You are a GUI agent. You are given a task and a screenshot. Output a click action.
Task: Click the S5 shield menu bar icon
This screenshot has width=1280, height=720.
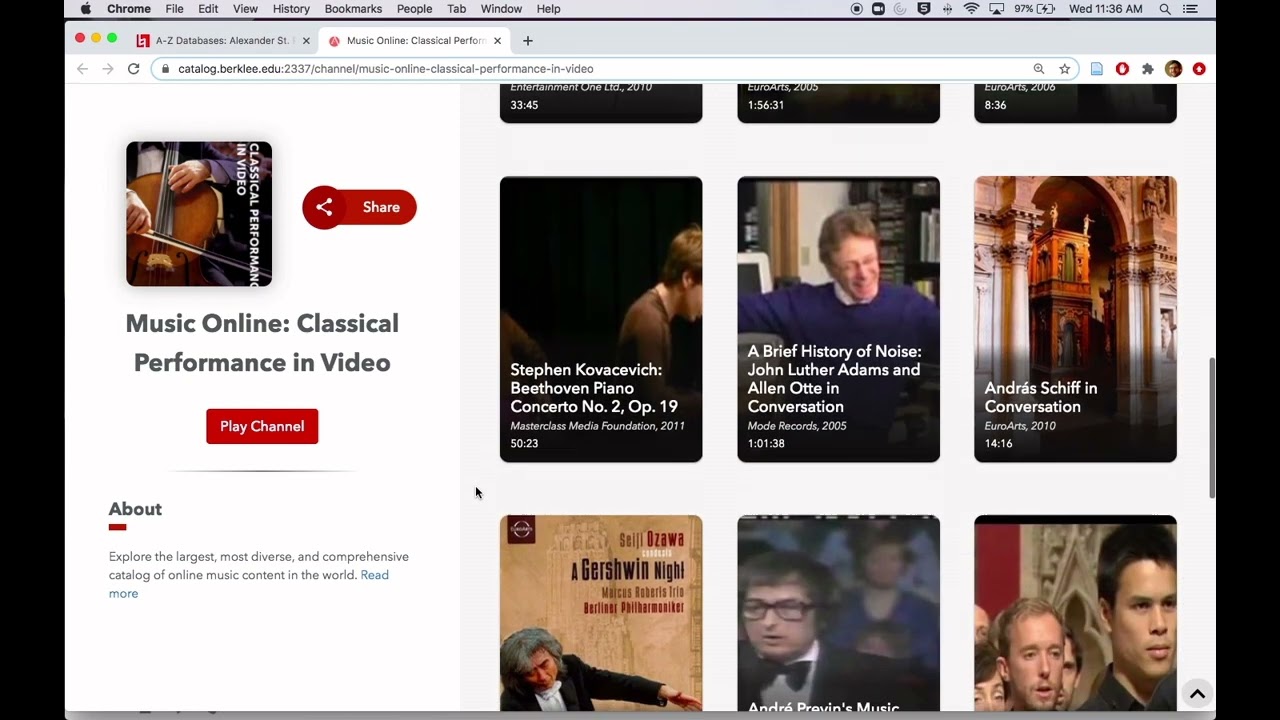tap(924, 9)
